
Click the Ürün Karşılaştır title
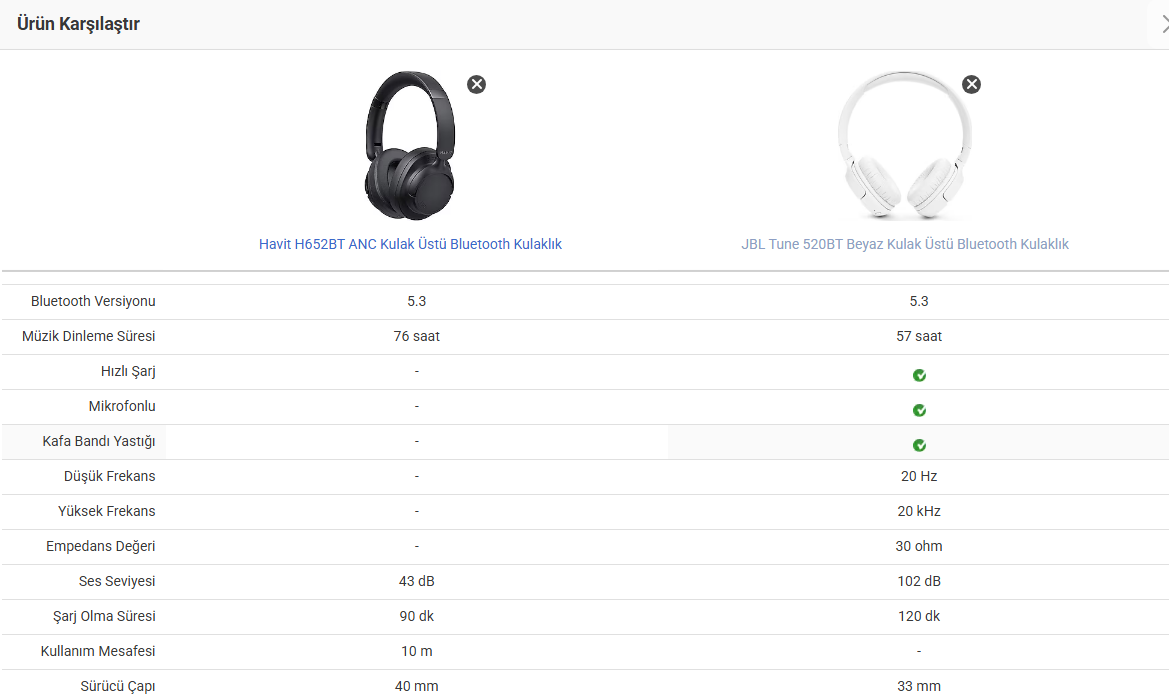(x=78, y=24)
